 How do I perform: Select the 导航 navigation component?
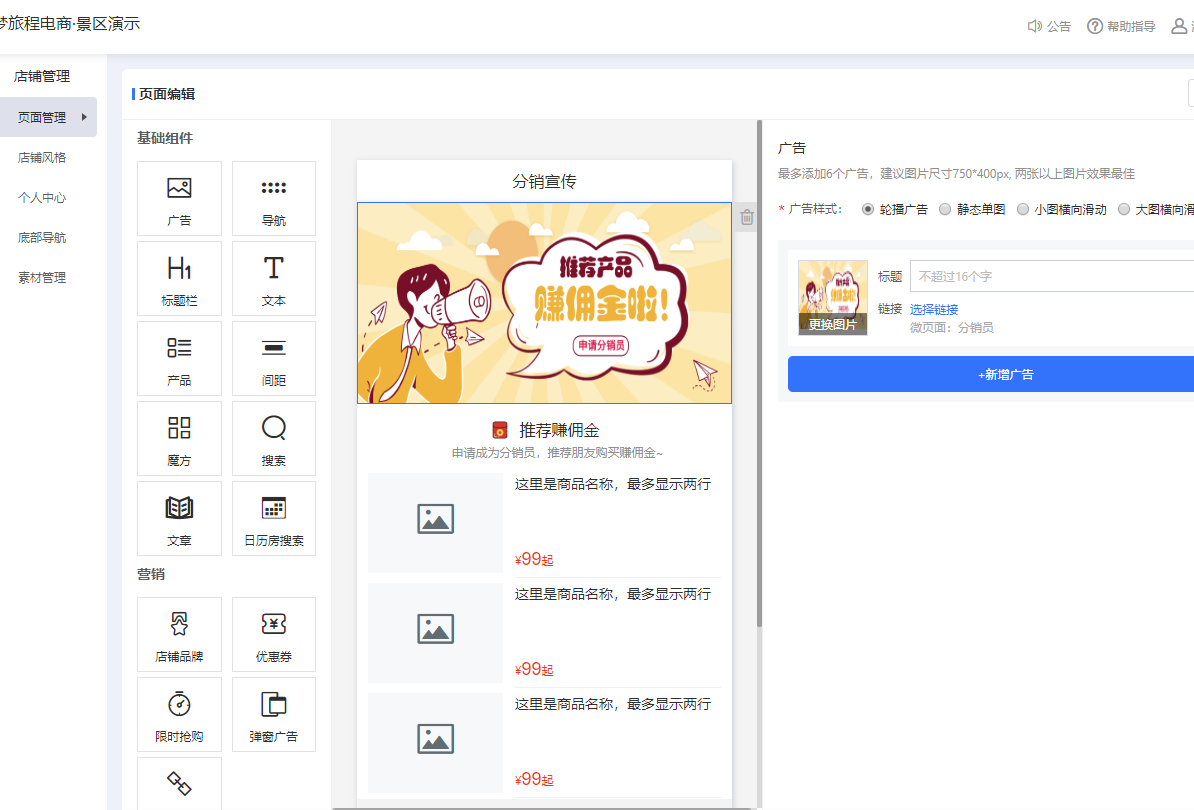(273, 198)
